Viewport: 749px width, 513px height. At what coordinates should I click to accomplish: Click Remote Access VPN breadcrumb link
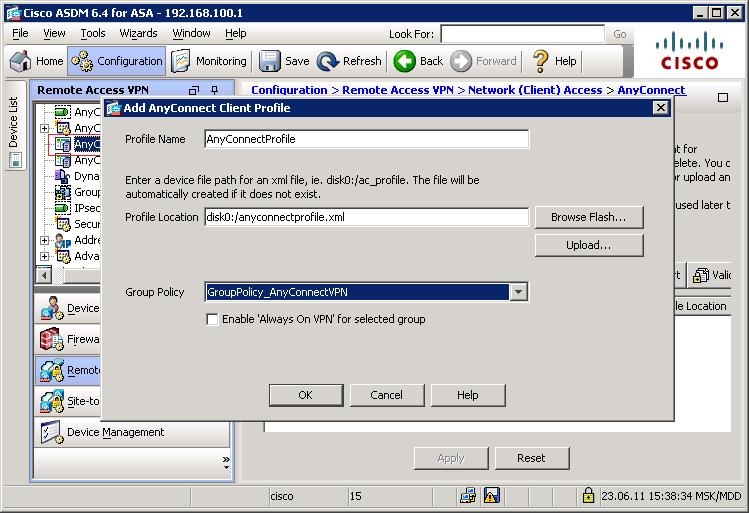click(398, 90)
